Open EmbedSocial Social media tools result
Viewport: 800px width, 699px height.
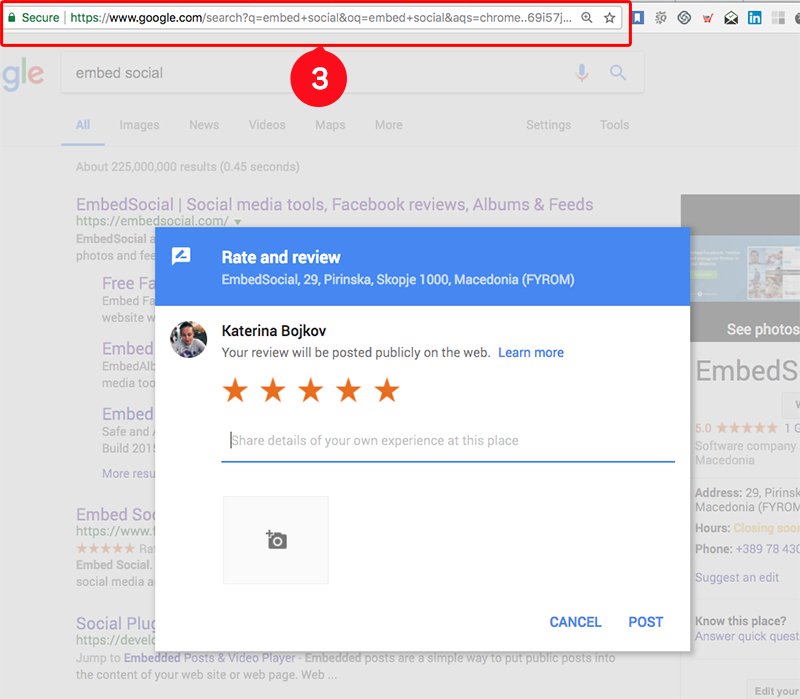(x=335, y=205)
